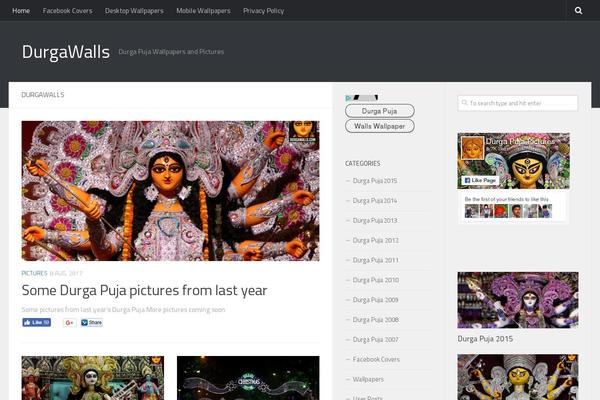
Task: Click the first friend avatar in Facebook widget
Action: click(x=471, y=211)
